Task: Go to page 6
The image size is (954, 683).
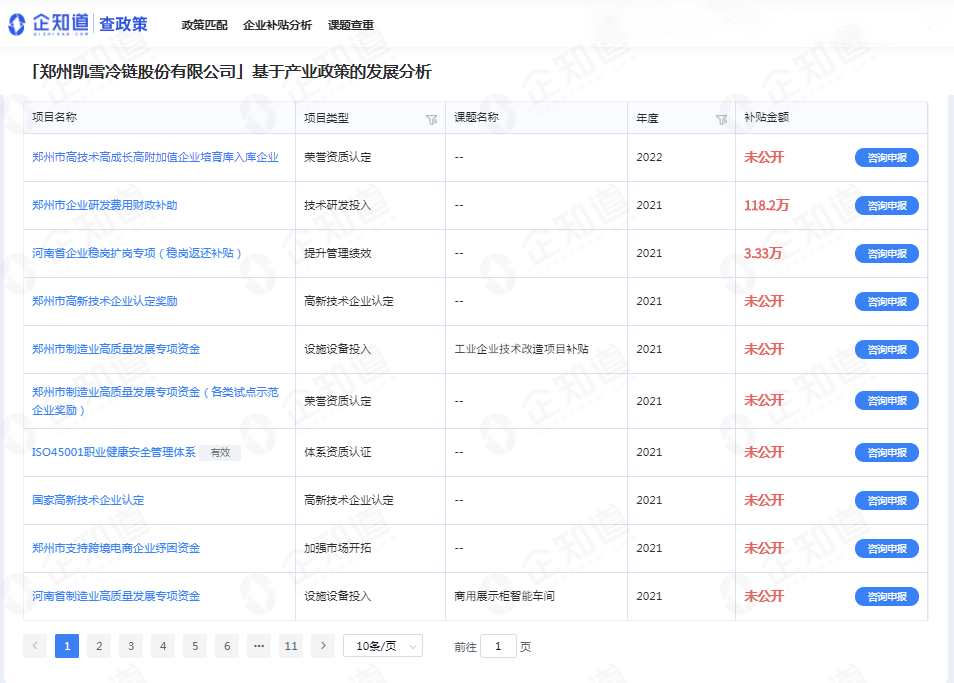Action: click(x=227, y=646)
